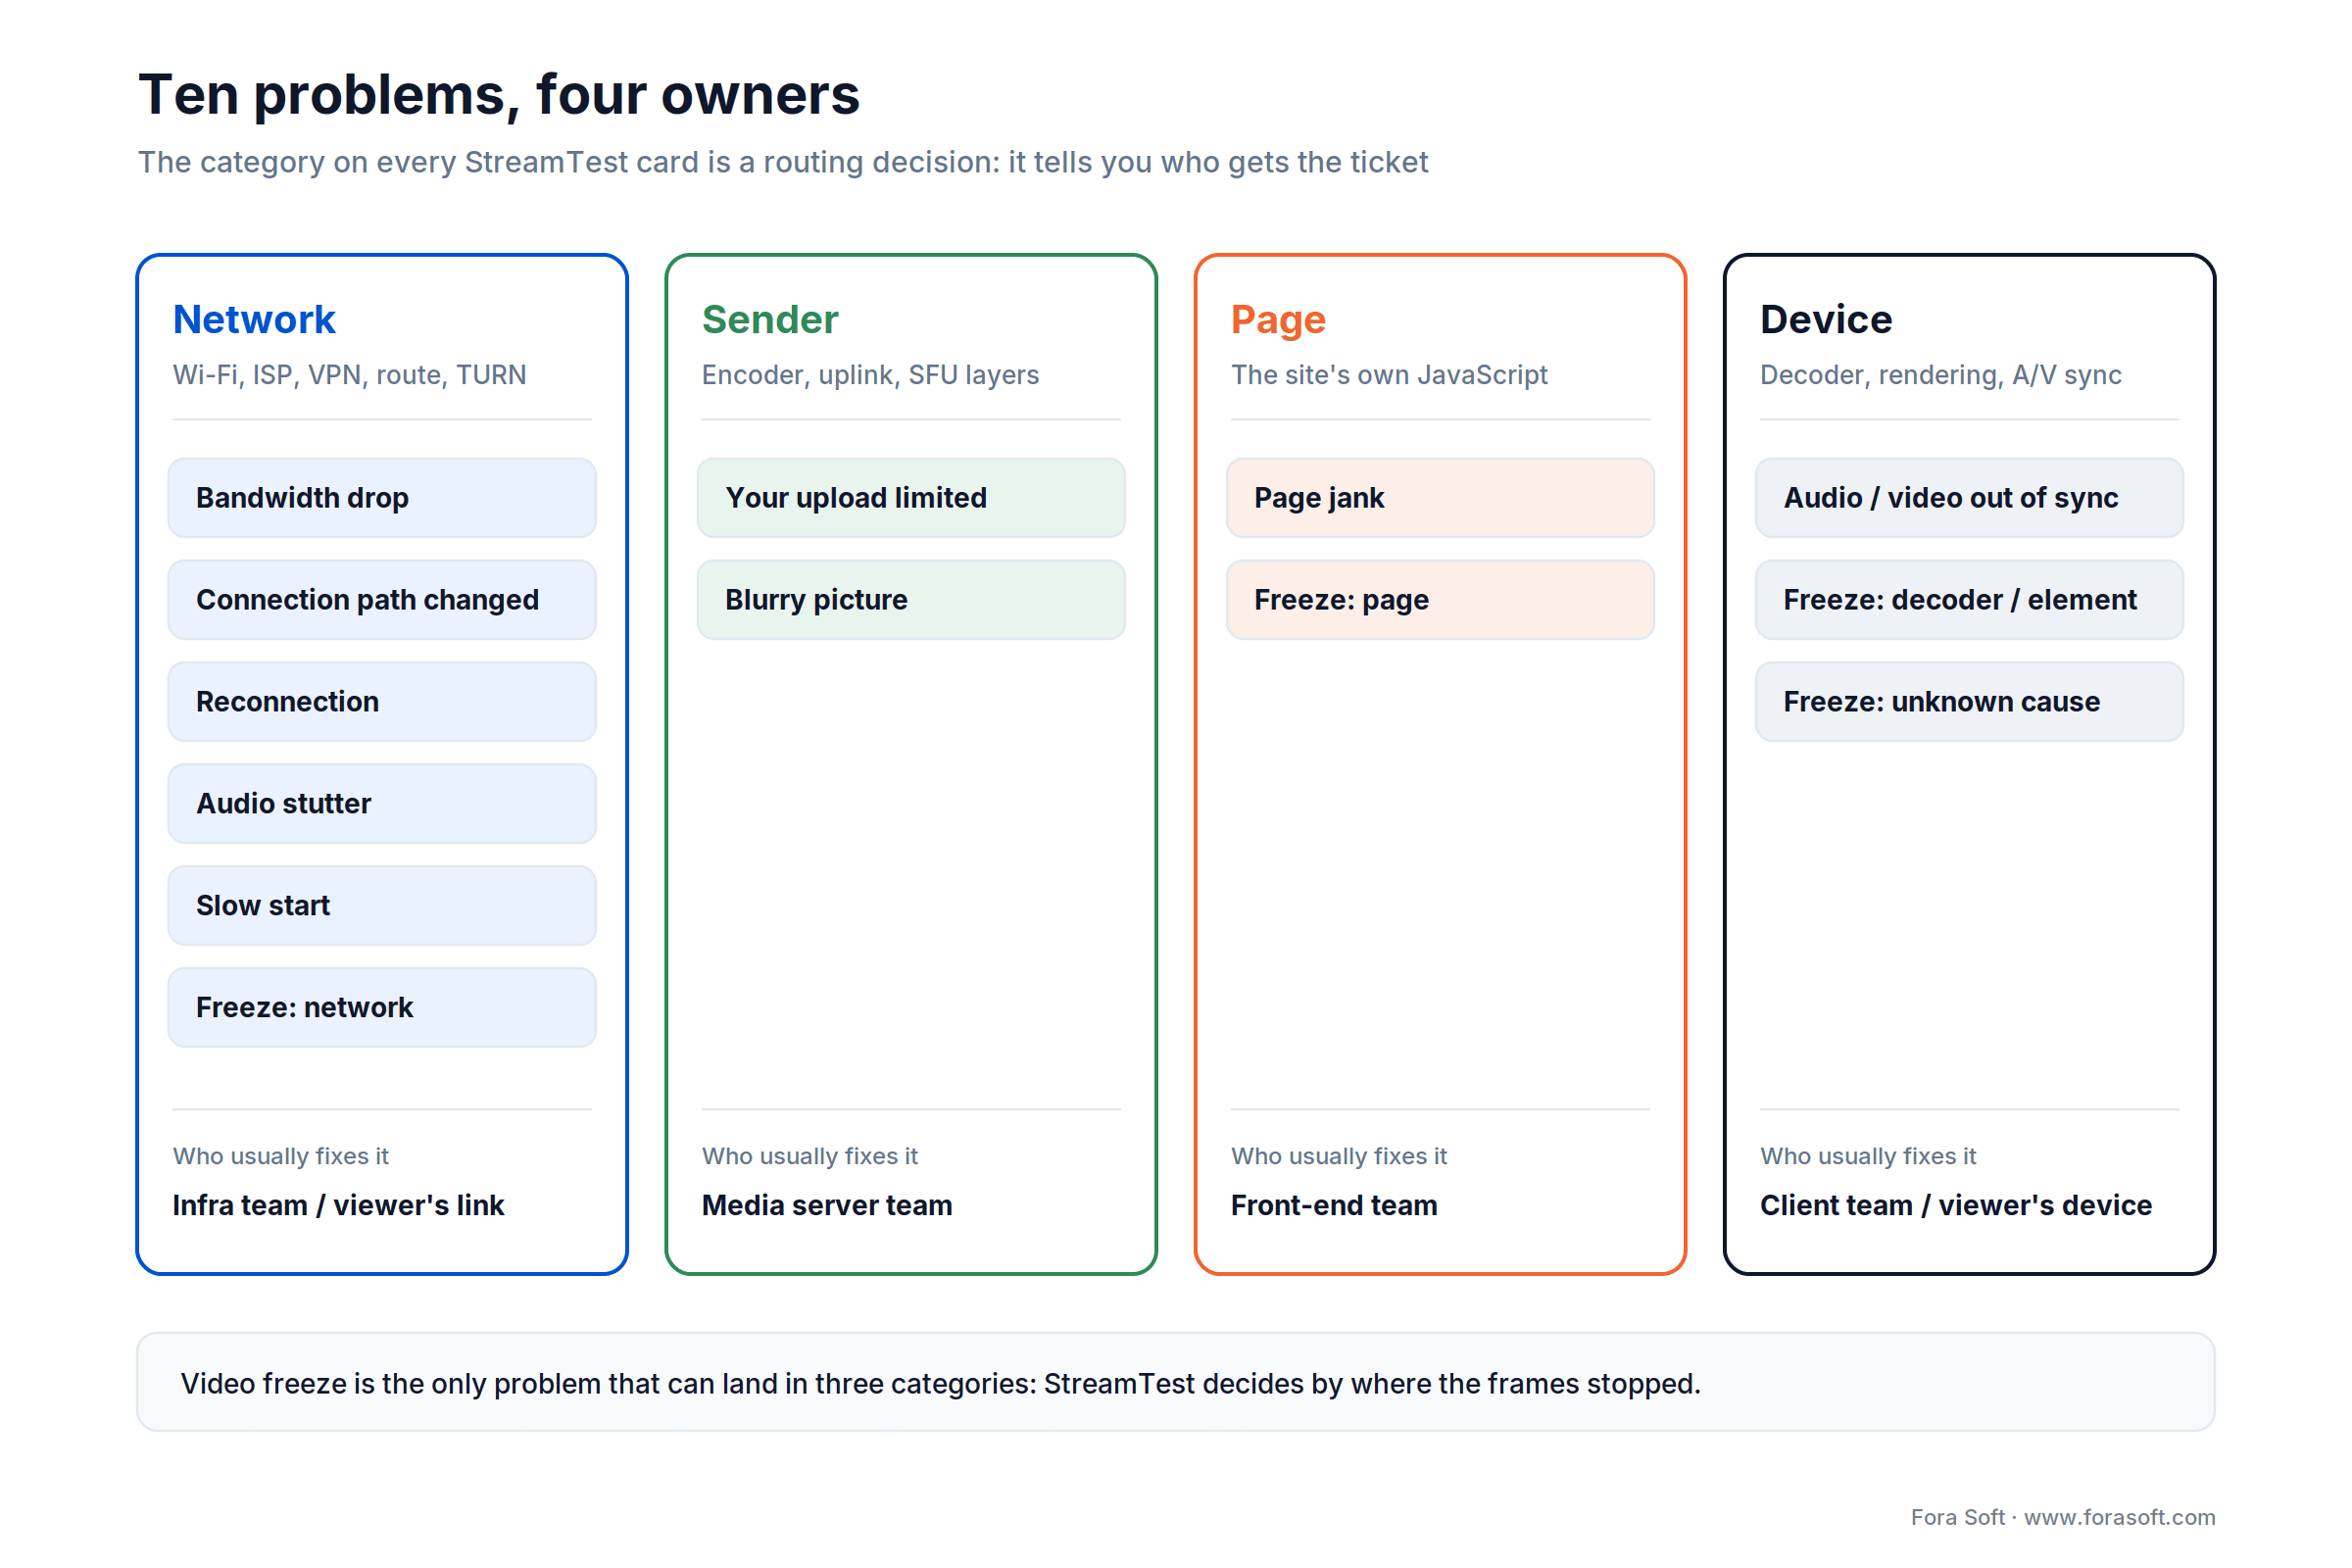Click the Fora Soft www.forasoft.com credit
This screenshot has width=2352, height=1568.
(2063, 1517)
